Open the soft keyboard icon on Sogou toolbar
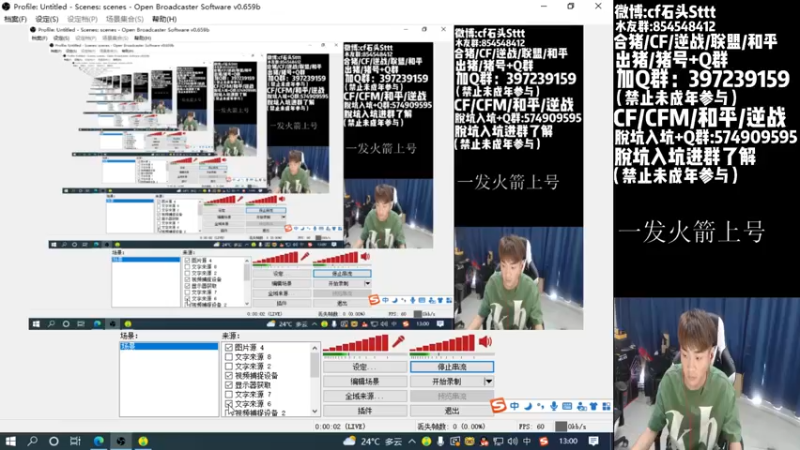Screen dimensions: 800x450 (567, 406)
